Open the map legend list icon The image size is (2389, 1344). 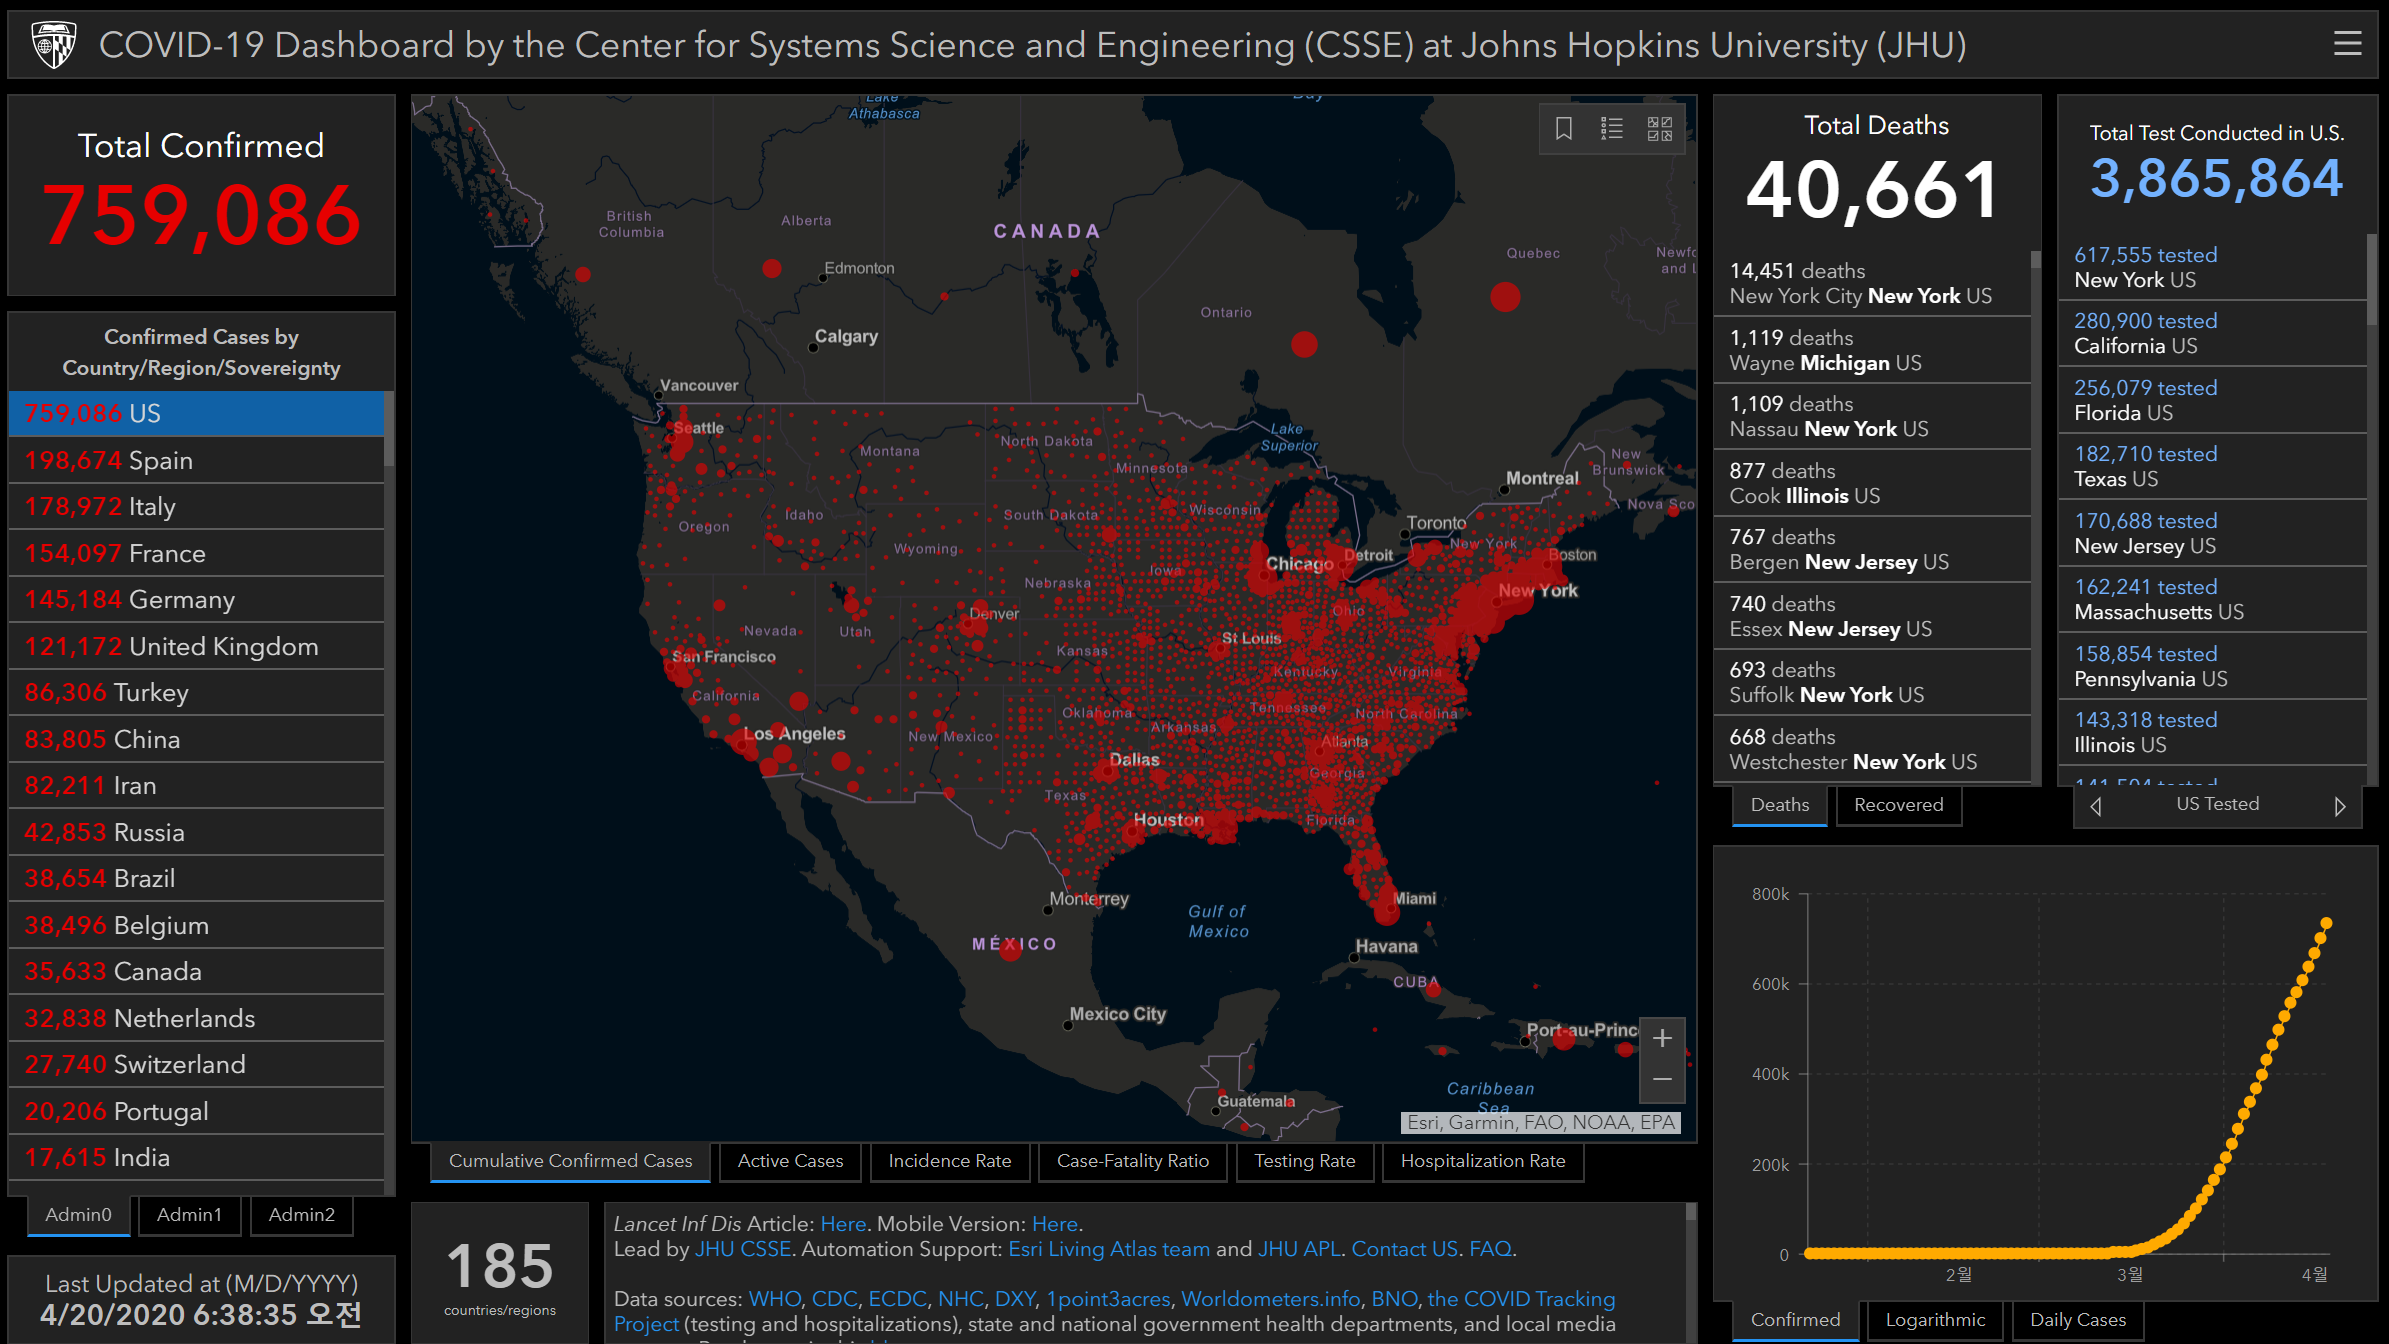coord(1612,128)
